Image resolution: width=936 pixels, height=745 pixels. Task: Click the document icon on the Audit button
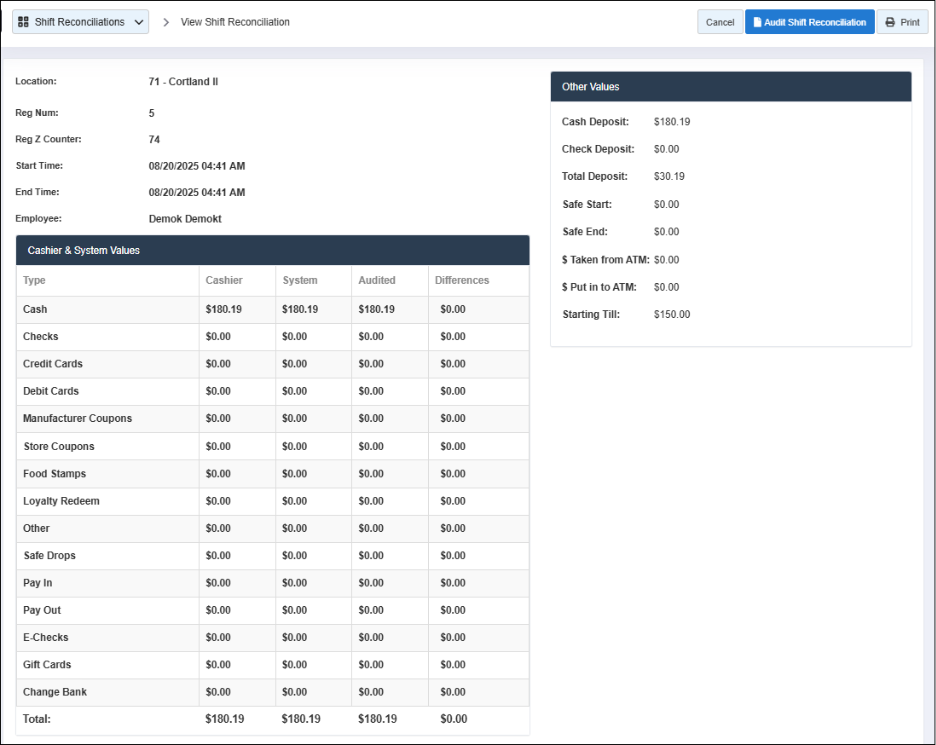click(757, 22)
